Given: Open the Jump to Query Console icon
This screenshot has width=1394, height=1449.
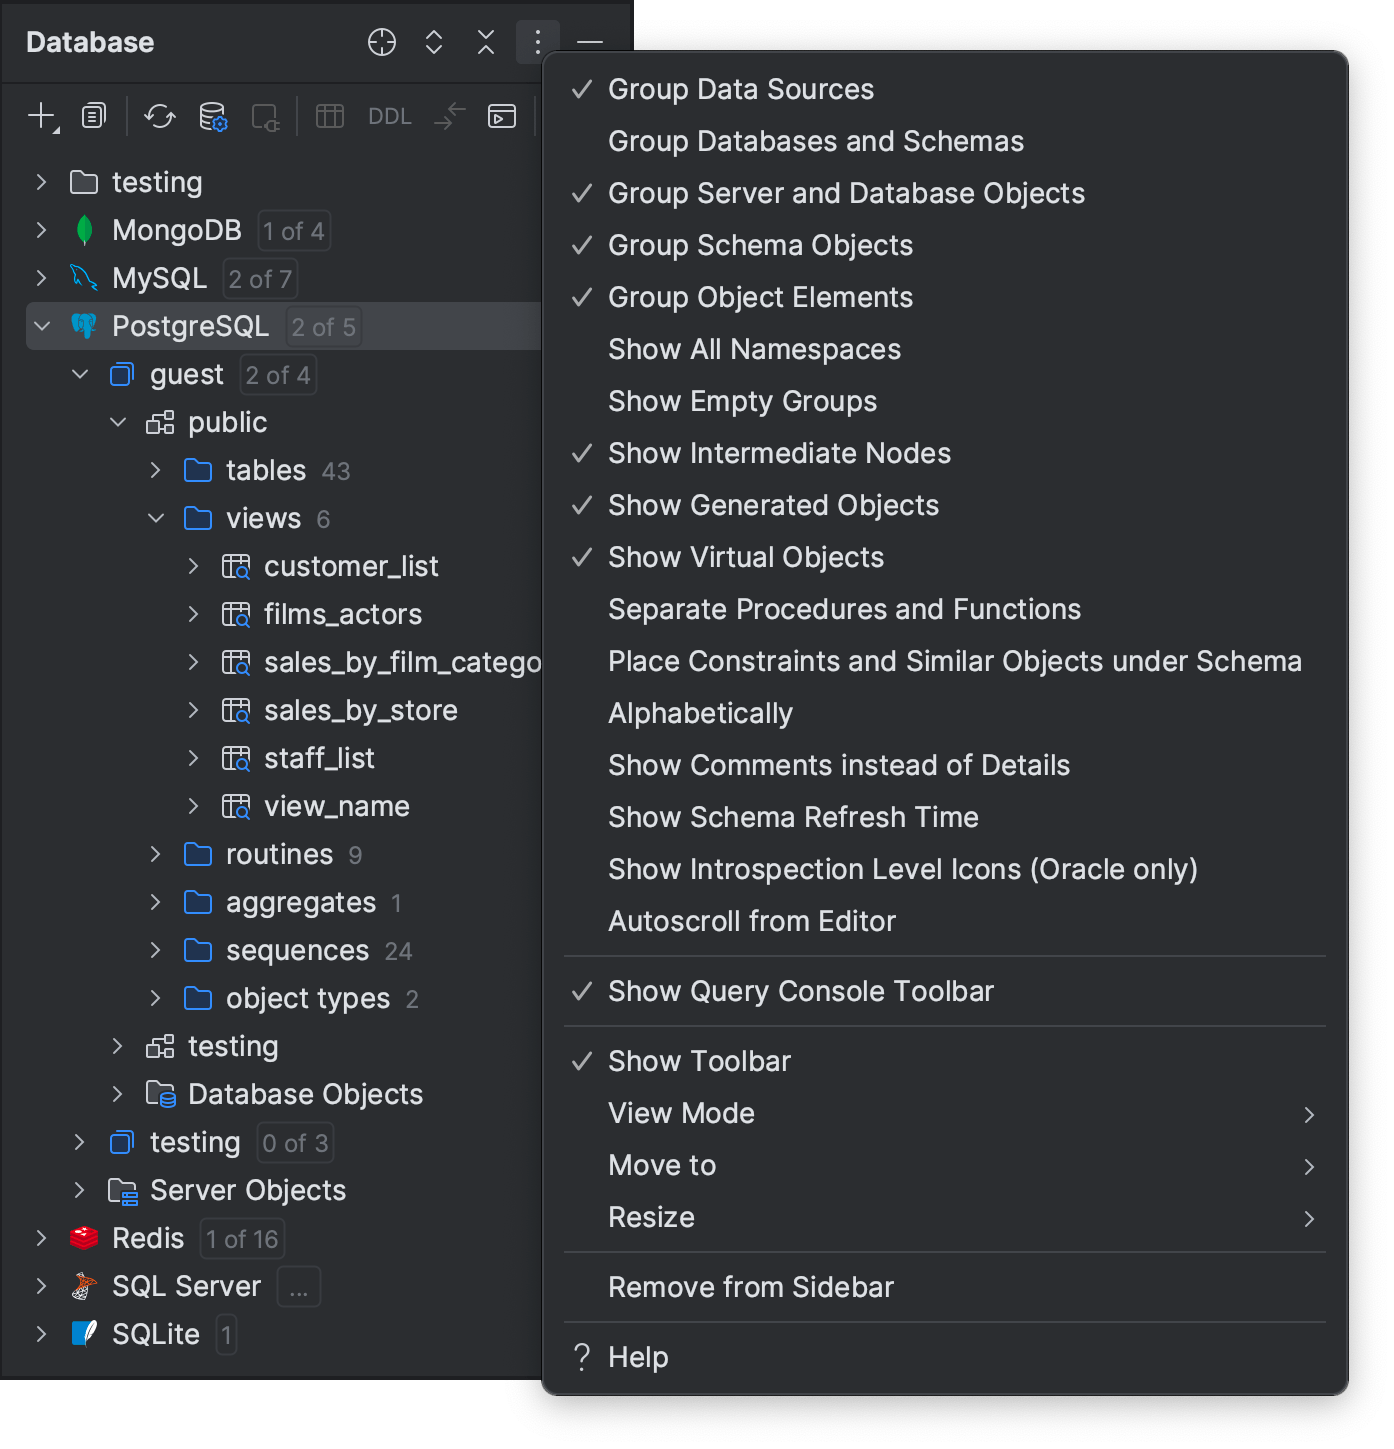Looking at the screenshot, I should [502, 117].
